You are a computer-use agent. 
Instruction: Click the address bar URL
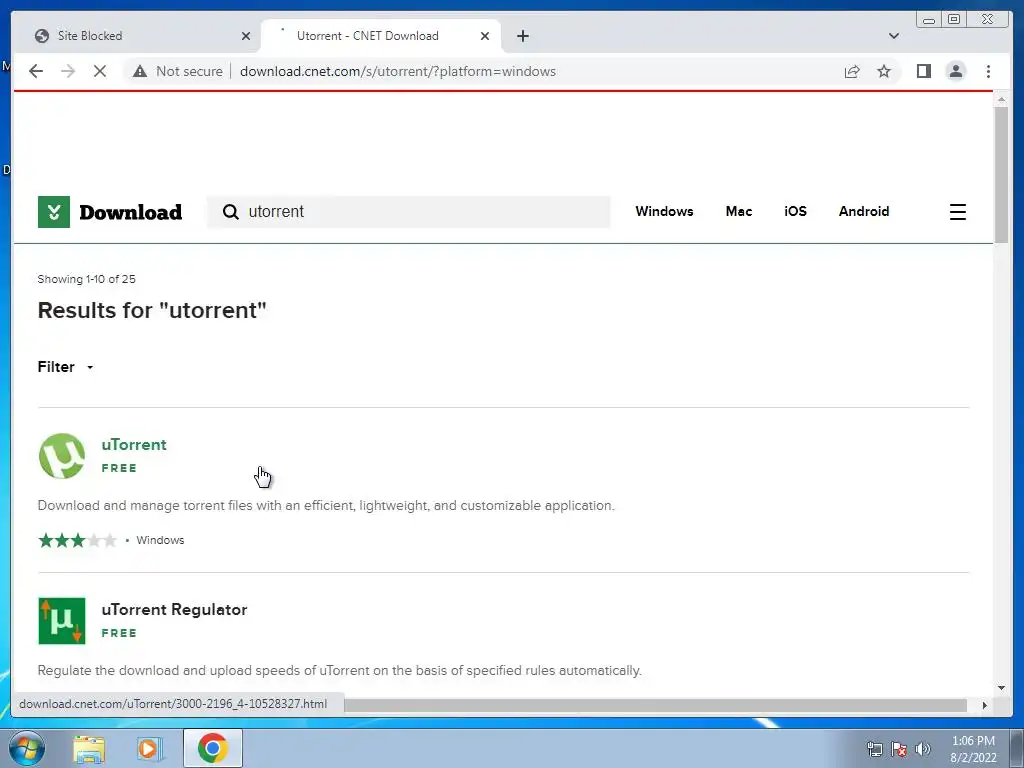coord(398,71)
